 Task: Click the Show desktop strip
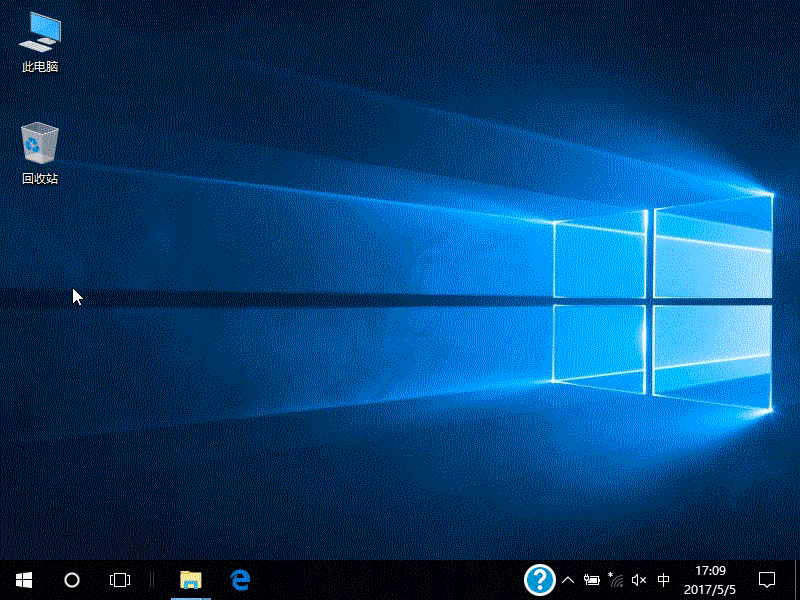click(x=796, y=580)
